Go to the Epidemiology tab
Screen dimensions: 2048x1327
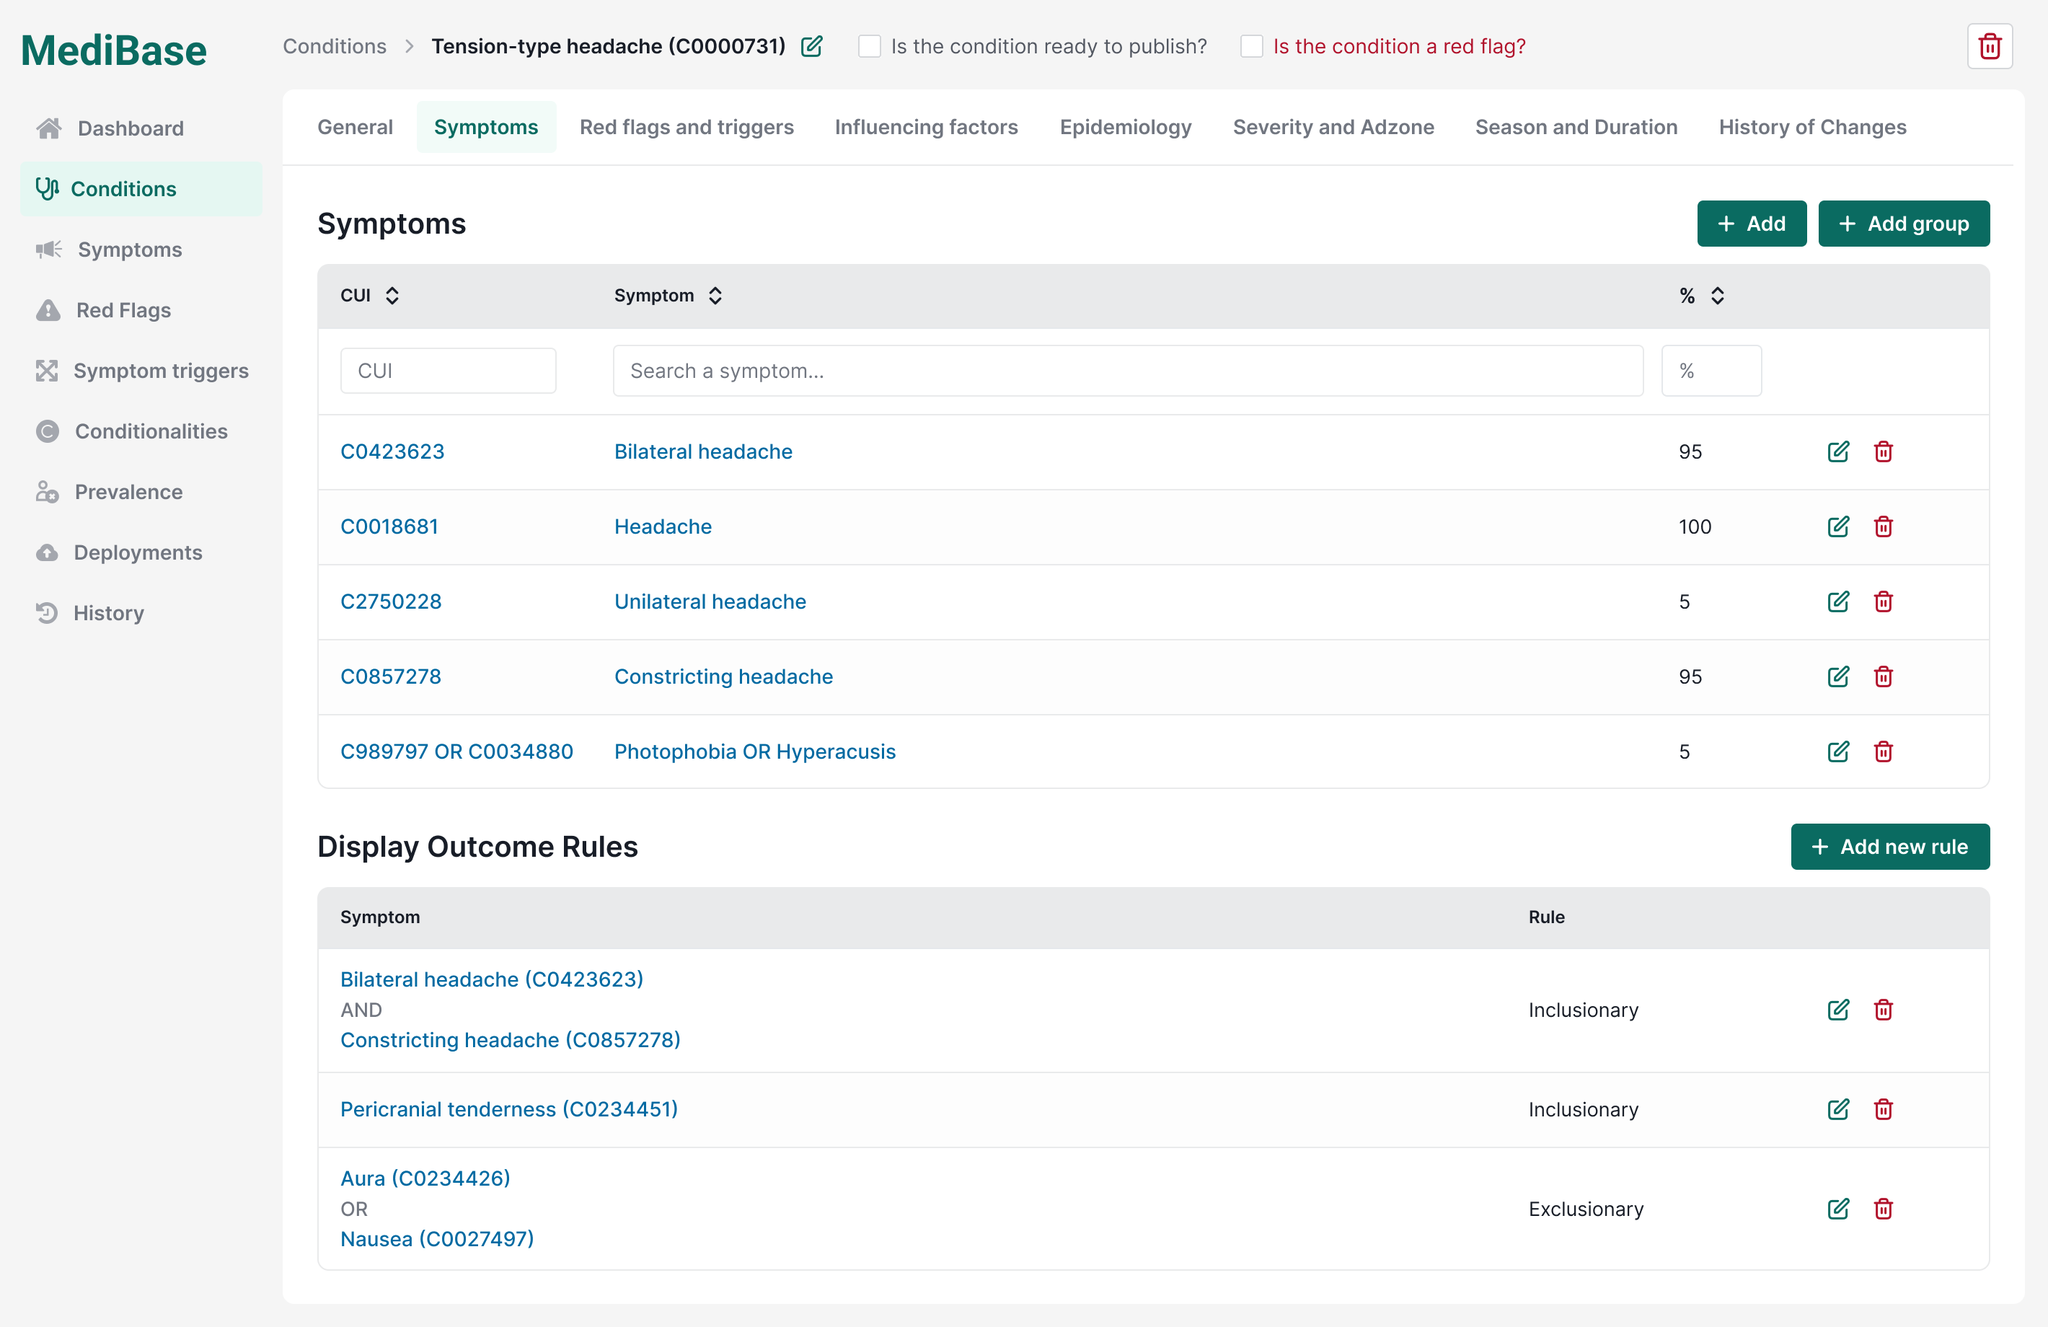pyautogui.click(x=1125, y=127)
